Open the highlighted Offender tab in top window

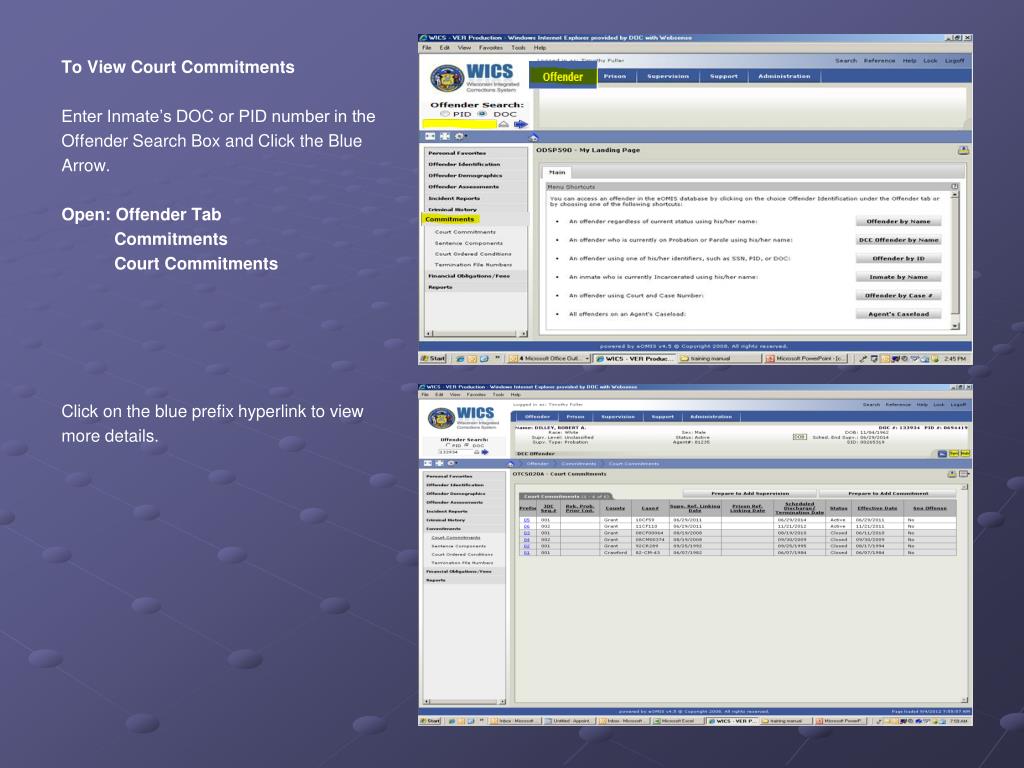click(563, 77)
